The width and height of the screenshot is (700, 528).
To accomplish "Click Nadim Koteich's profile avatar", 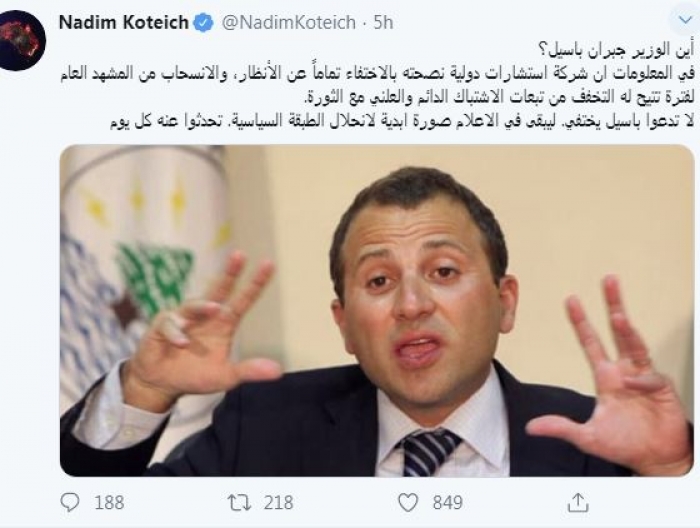I will pos(22,41).
